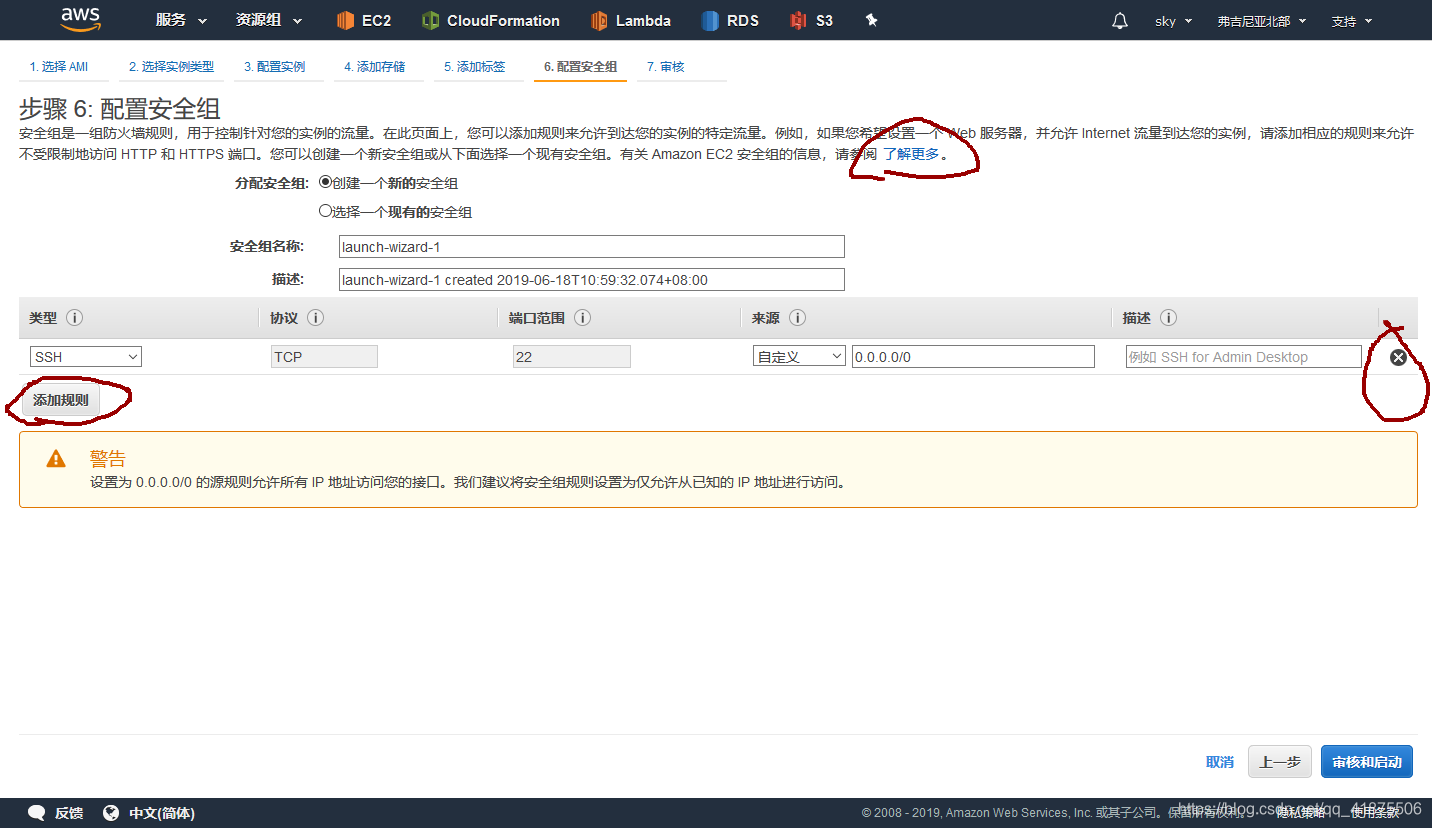Open the RDS shortcut
1432x828 pixels.
pos(730,20)
